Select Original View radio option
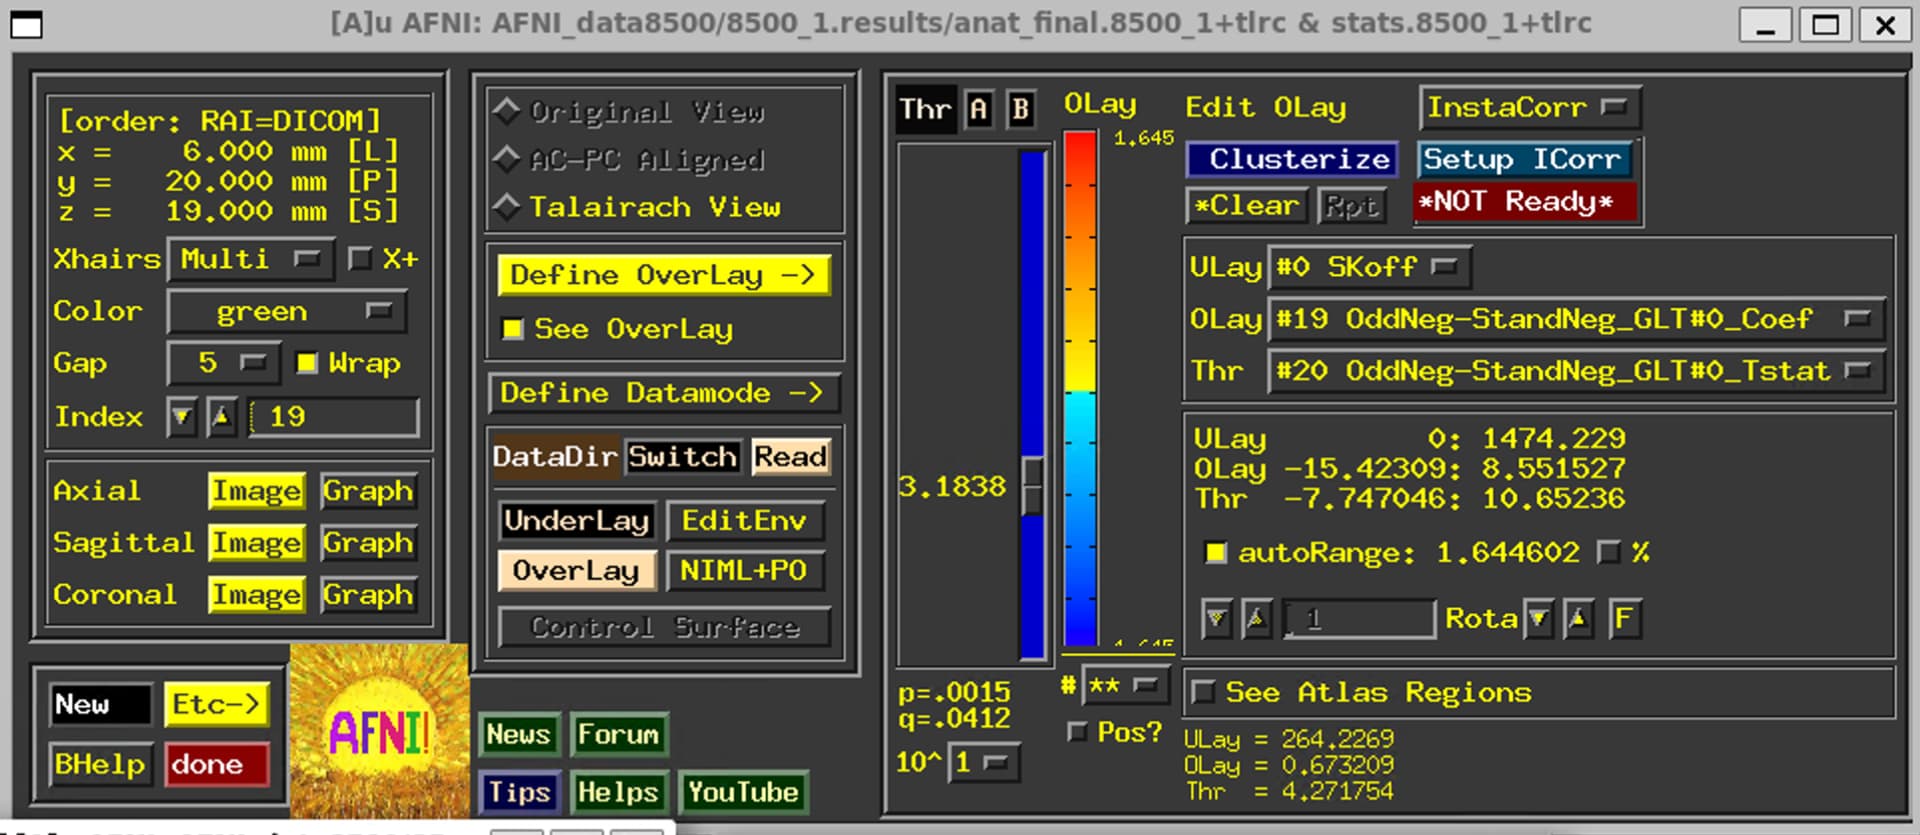 (x=508, y=111)
